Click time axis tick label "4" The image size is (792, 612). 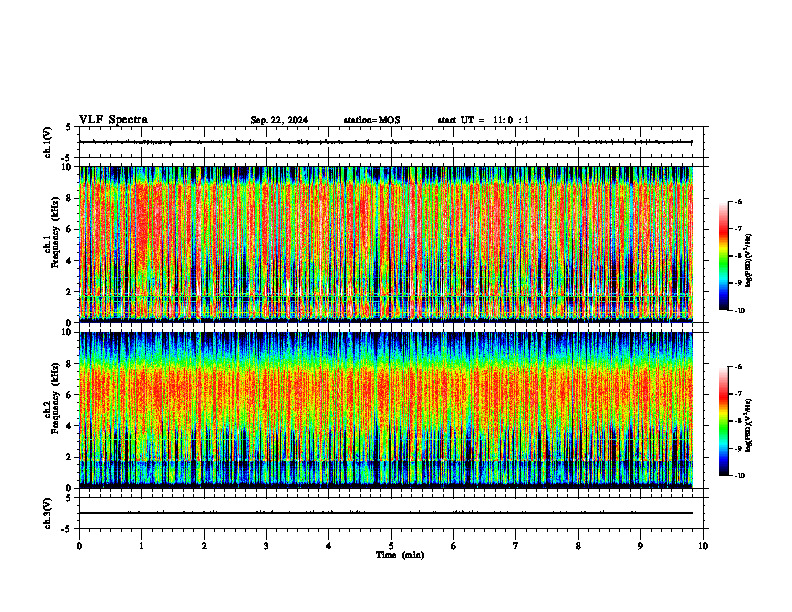pos(329,546)
